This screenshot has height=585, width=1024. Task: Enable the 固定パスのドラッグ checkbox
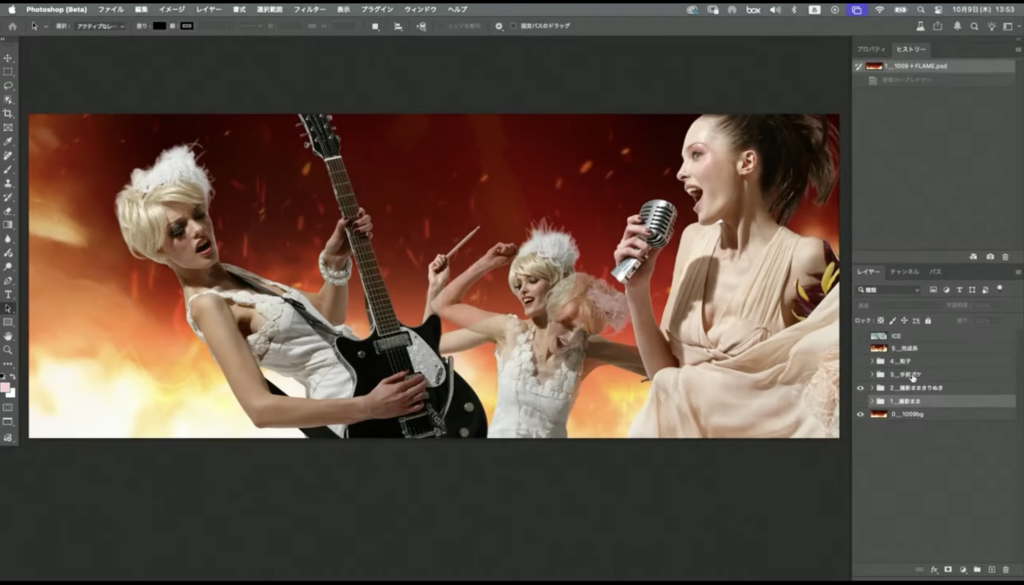(x=513, y=26)
